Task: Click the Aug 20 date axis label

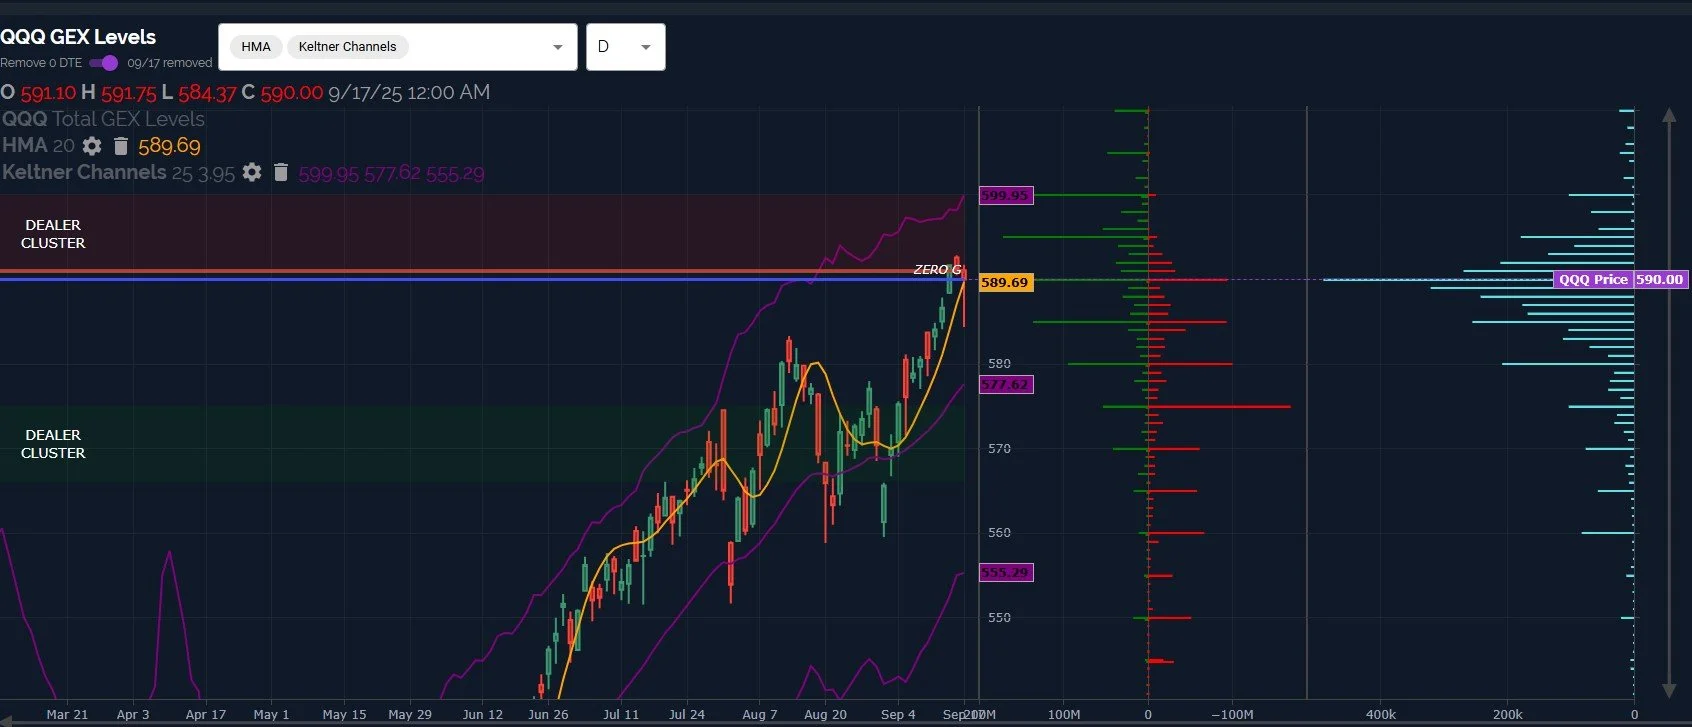Action: (825, 715)
